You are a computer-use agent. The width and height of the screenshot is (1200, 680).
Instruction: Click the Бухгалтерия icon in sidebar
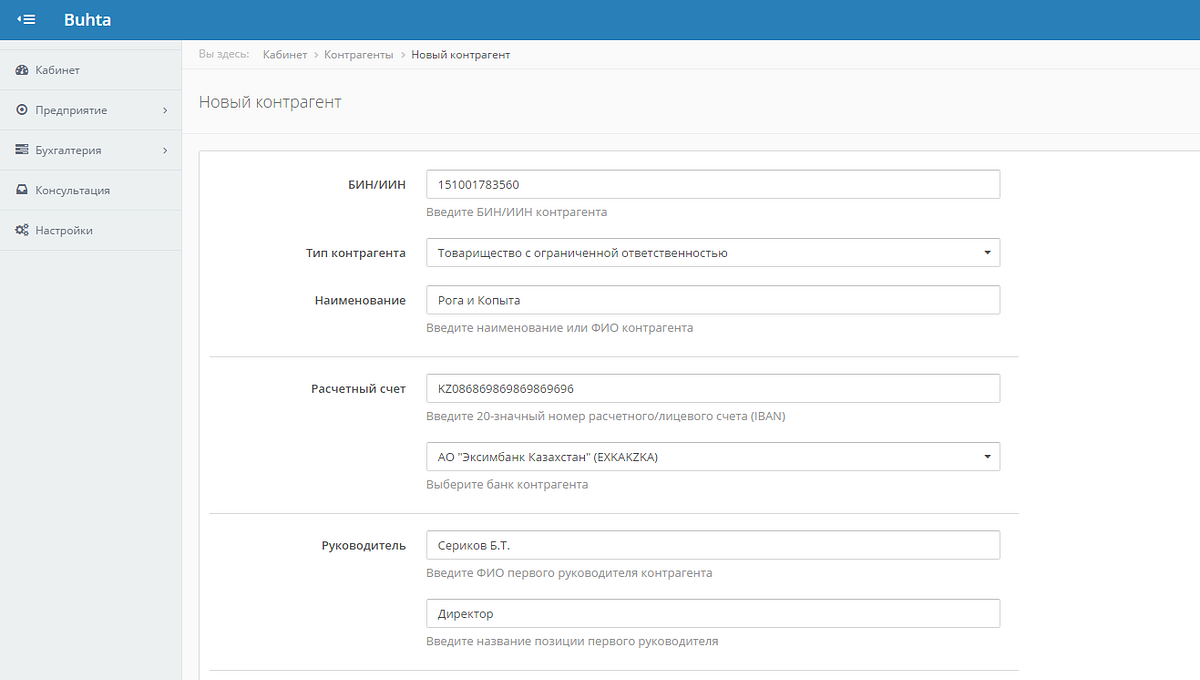22,150
